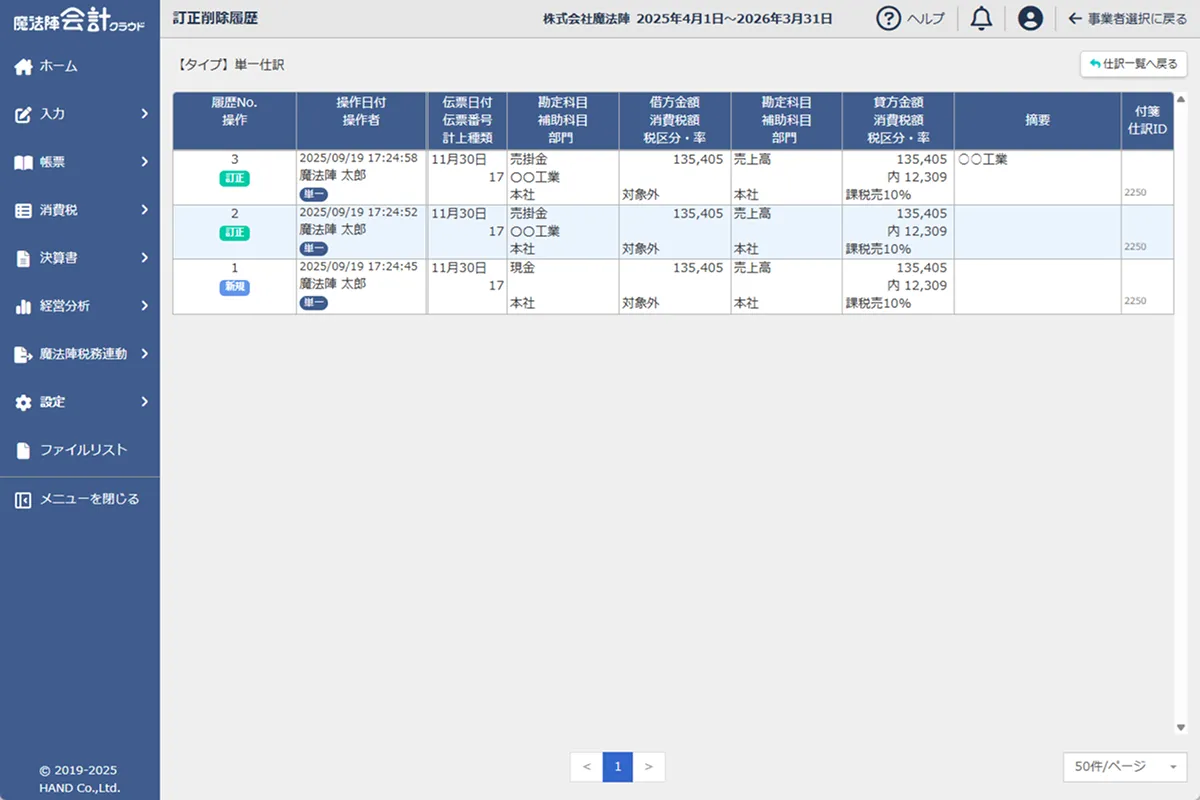The width and height of the screenshot is (1200, 800).
Task: Click the scrollbar down arrow at table right
Action: tap(1181, 728)
